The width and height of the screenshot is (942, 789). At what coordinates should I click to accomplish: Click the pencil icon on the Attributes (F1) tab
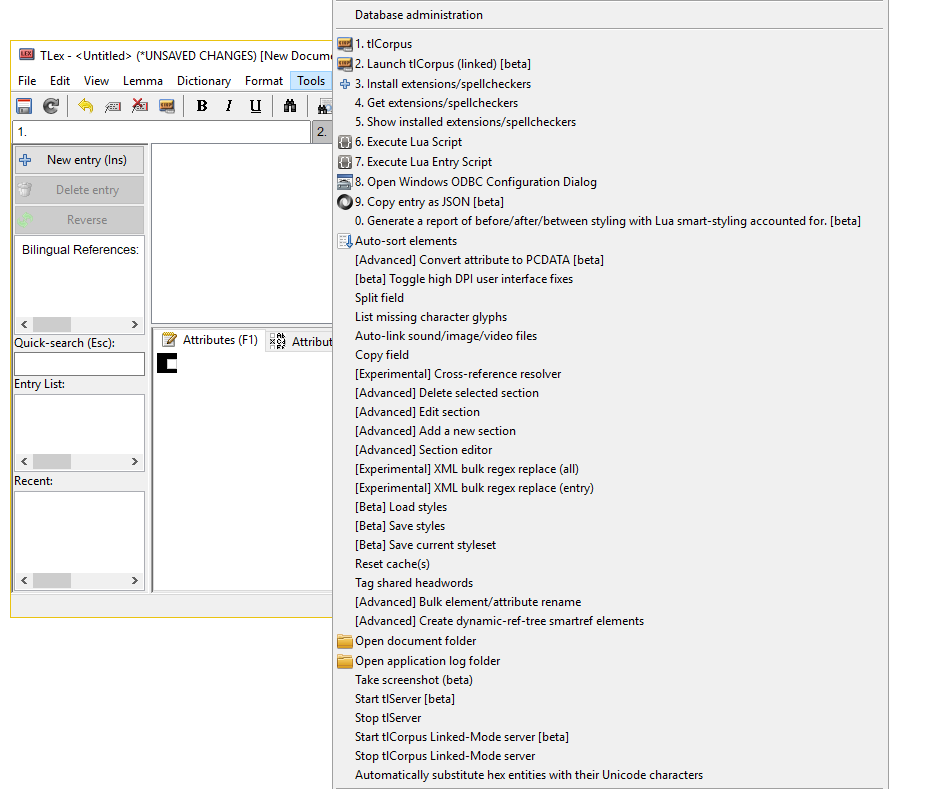tap(169, 340)
